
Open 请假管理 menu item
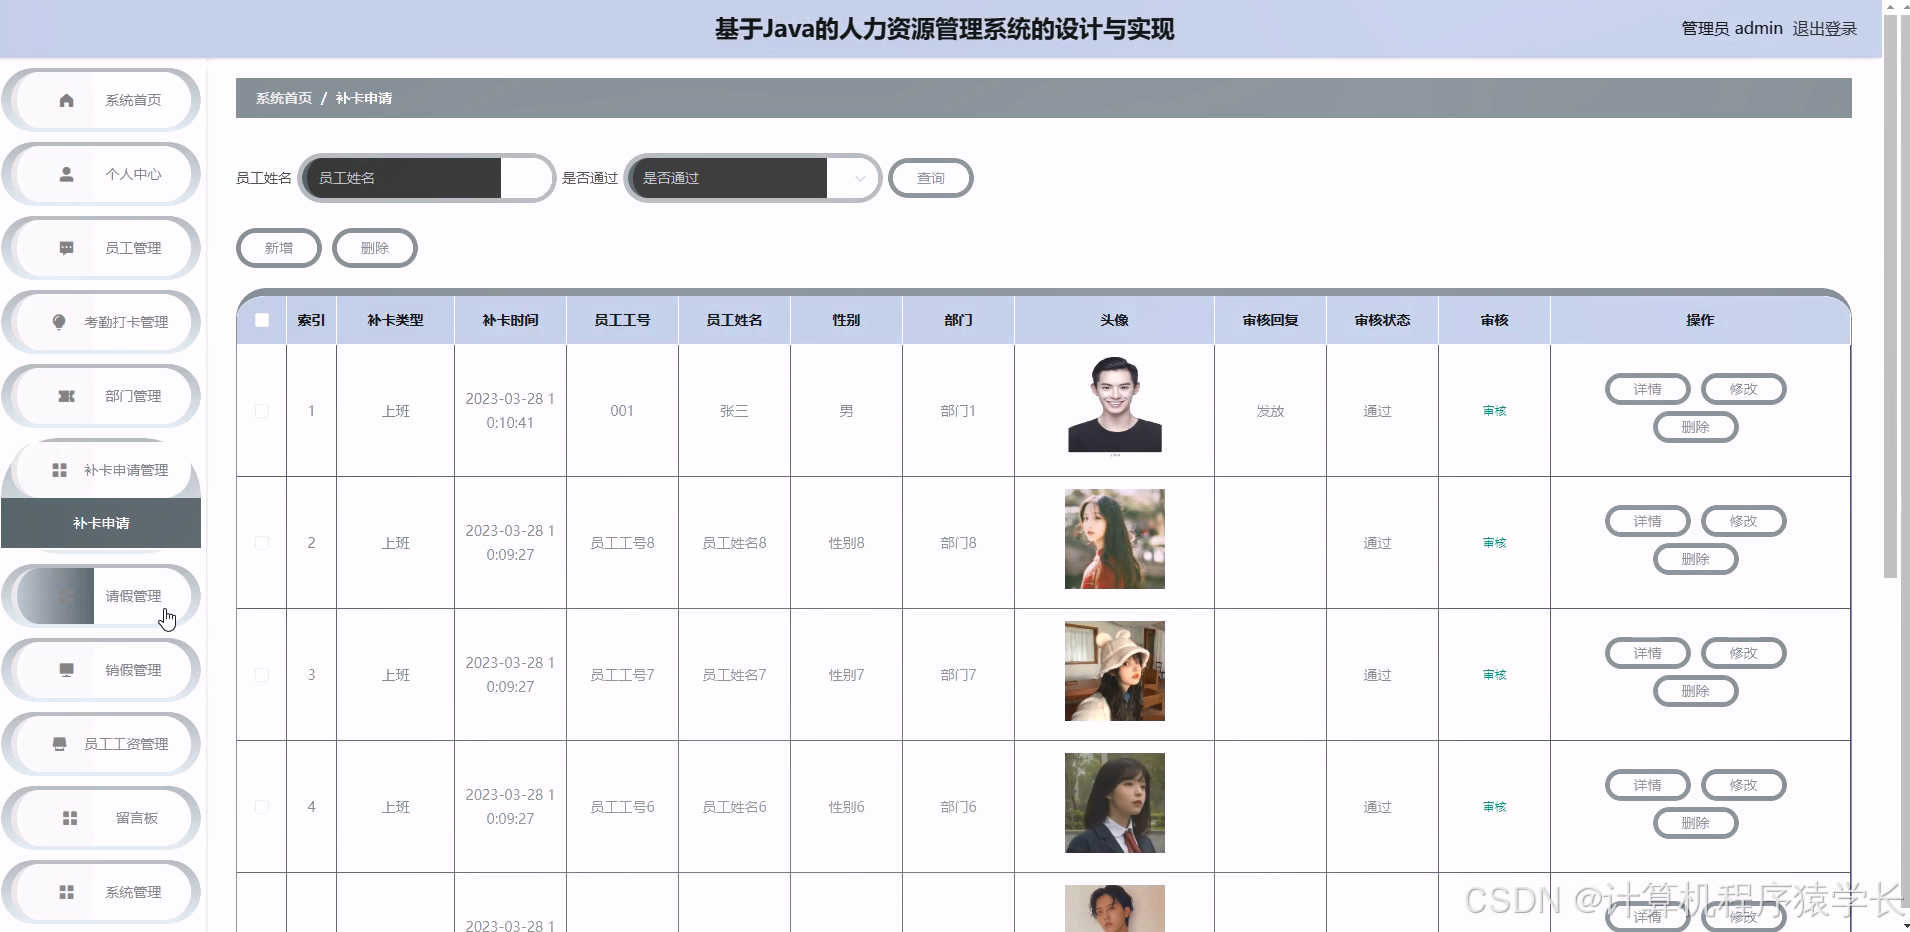tap(101, 596)
